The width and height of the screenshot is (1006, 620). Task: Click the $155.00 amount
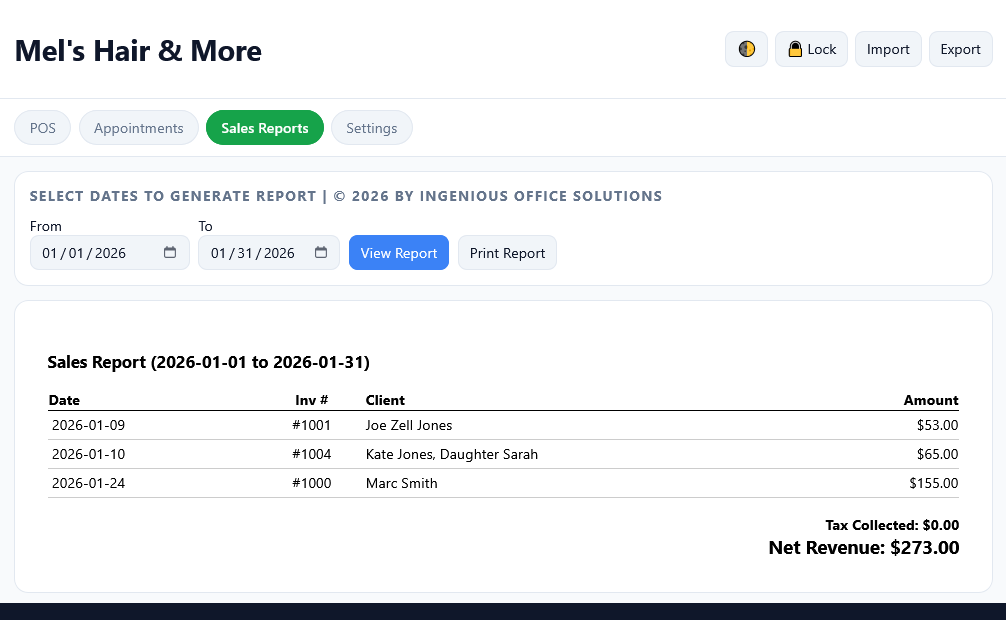(934, 483)
